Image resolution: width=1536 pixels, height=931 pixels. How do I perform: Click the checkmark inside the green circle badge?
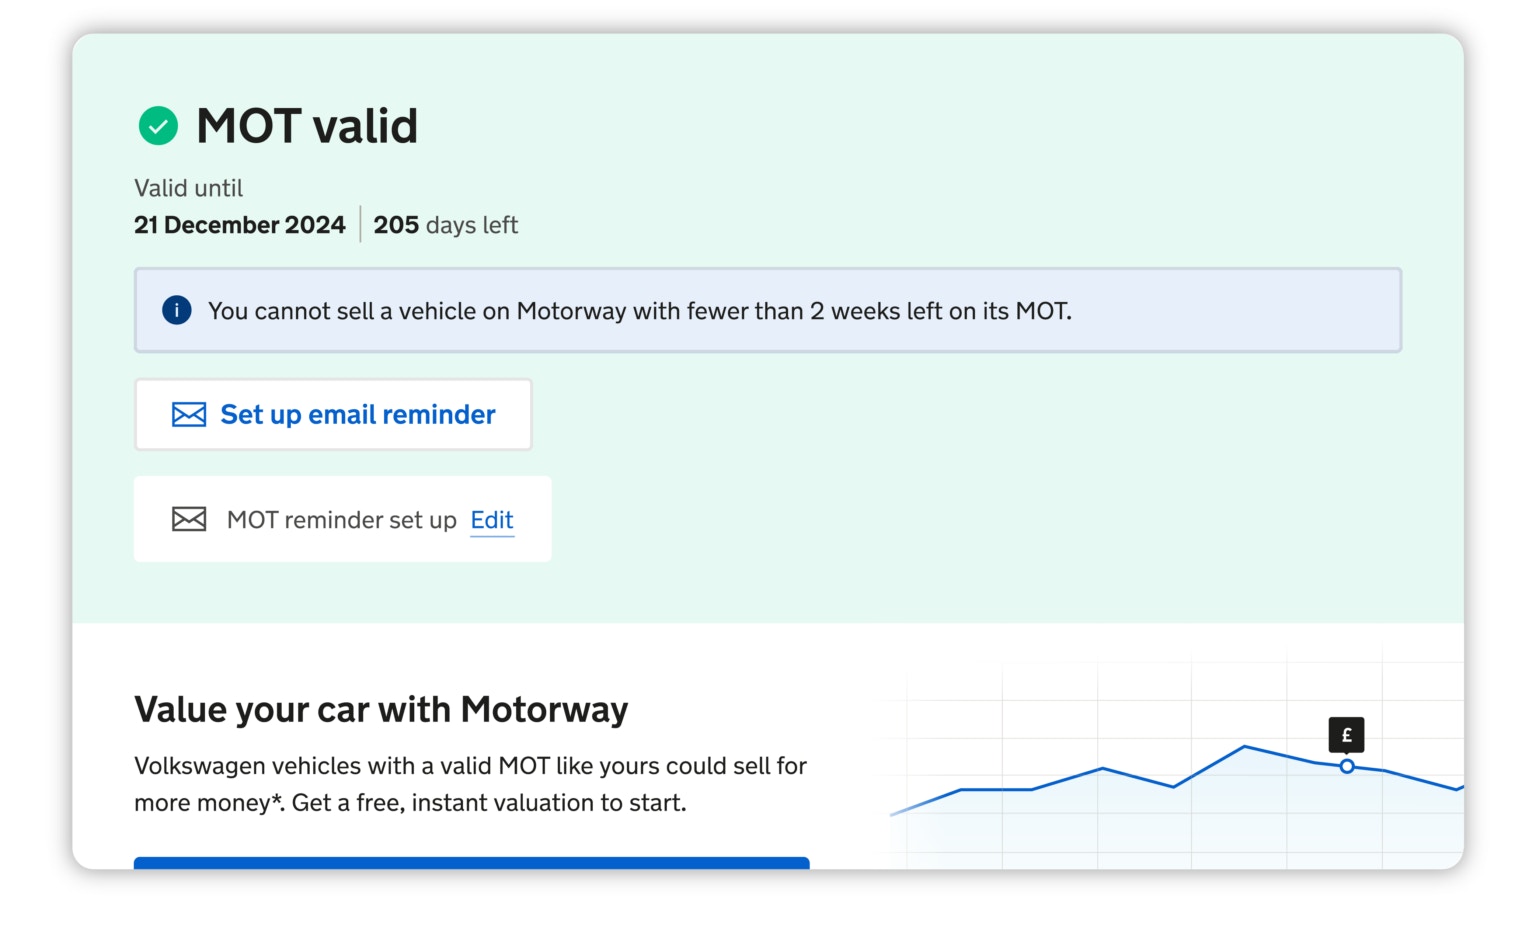click(157, 126)
